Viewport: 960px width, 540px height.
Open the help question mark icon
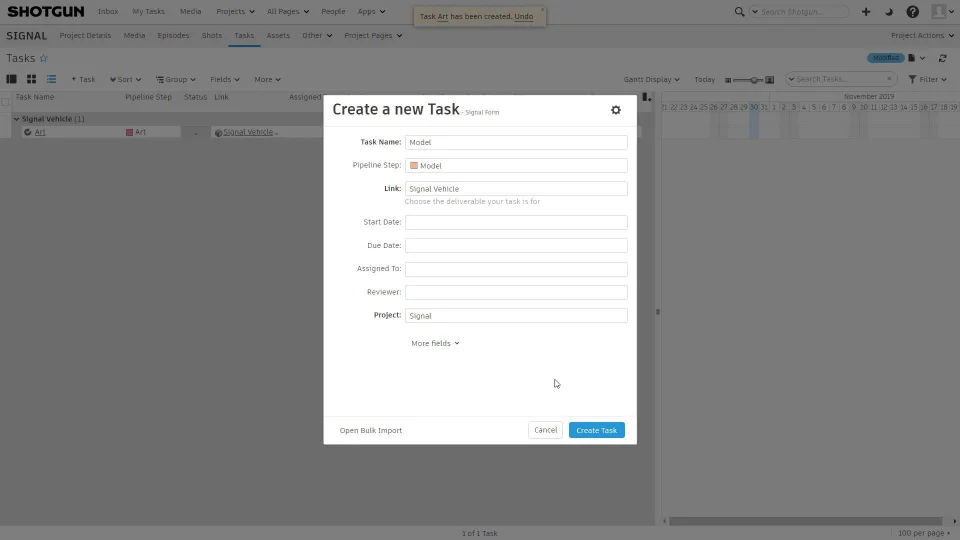[912, 12]
